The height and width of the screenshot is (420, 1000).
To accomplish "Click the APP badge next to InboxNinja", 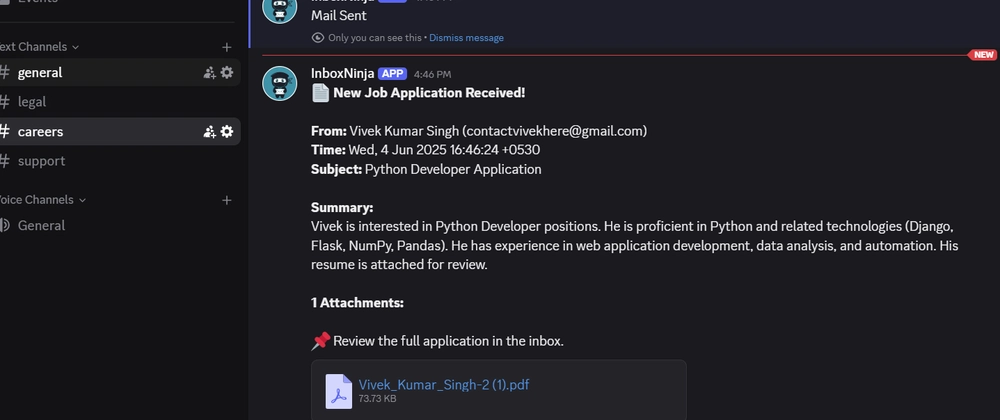I will click(x=392, y=74).
